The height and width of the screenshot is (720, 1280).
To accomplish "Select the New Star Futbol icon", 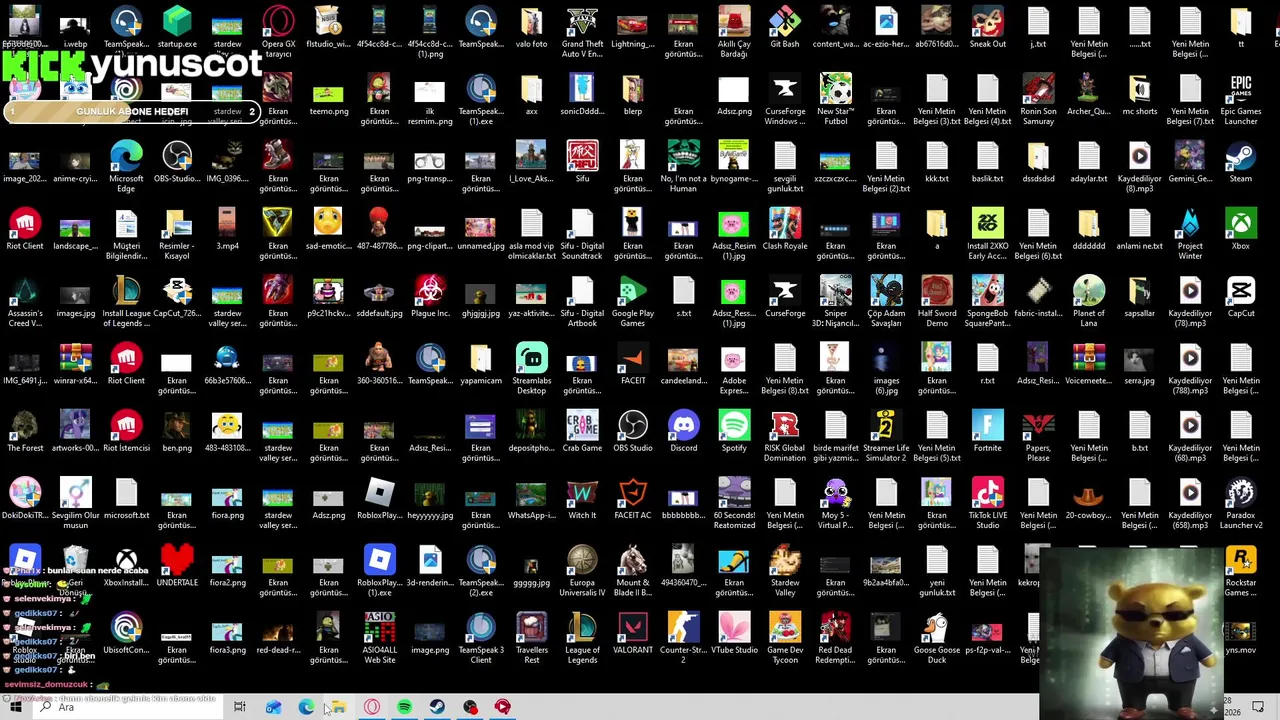I will (x=836, y=99).
